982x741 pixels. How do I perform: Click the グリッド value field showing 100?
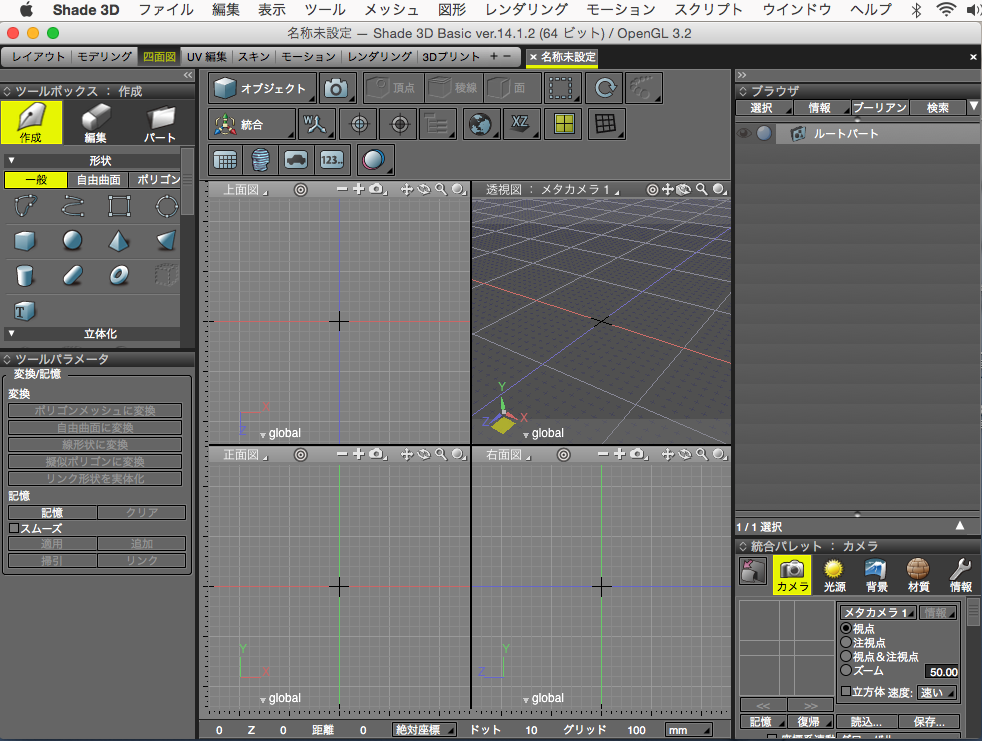click(636, 730)
